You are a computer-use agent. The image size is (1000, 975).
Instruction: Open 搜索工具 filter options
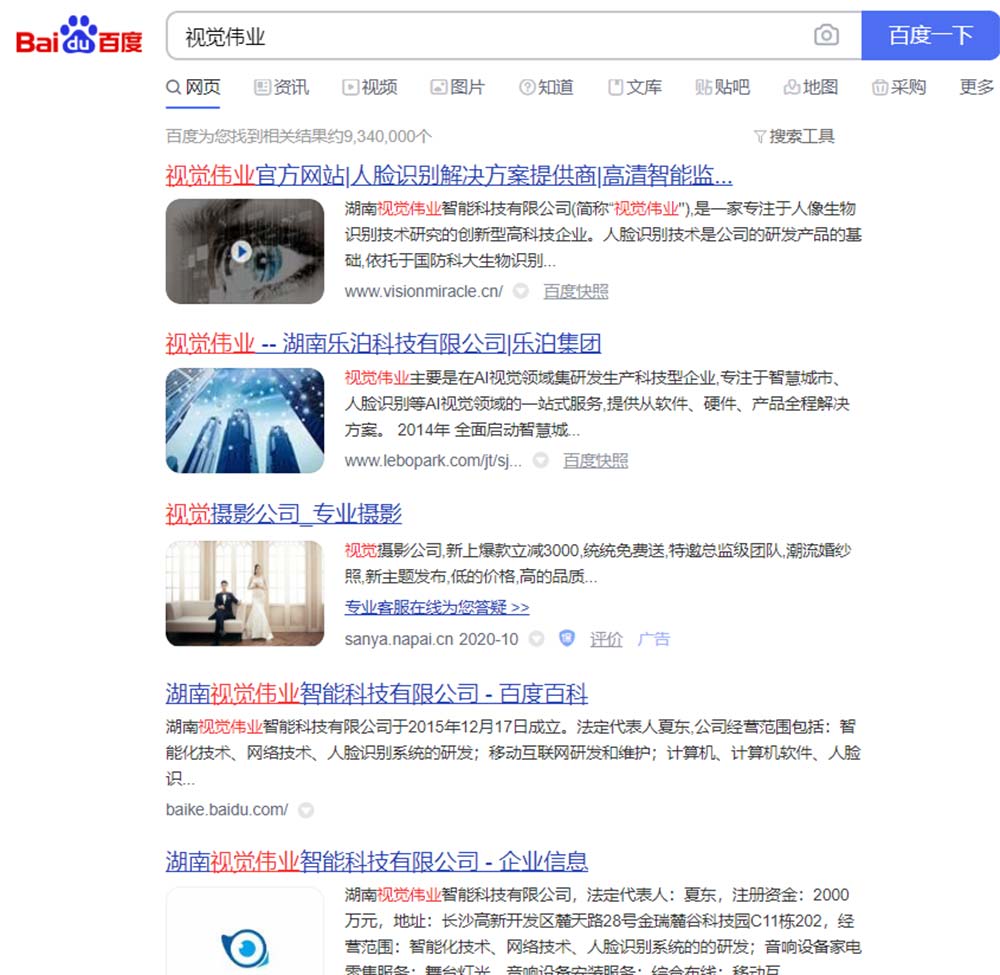(x=793, y=136)
